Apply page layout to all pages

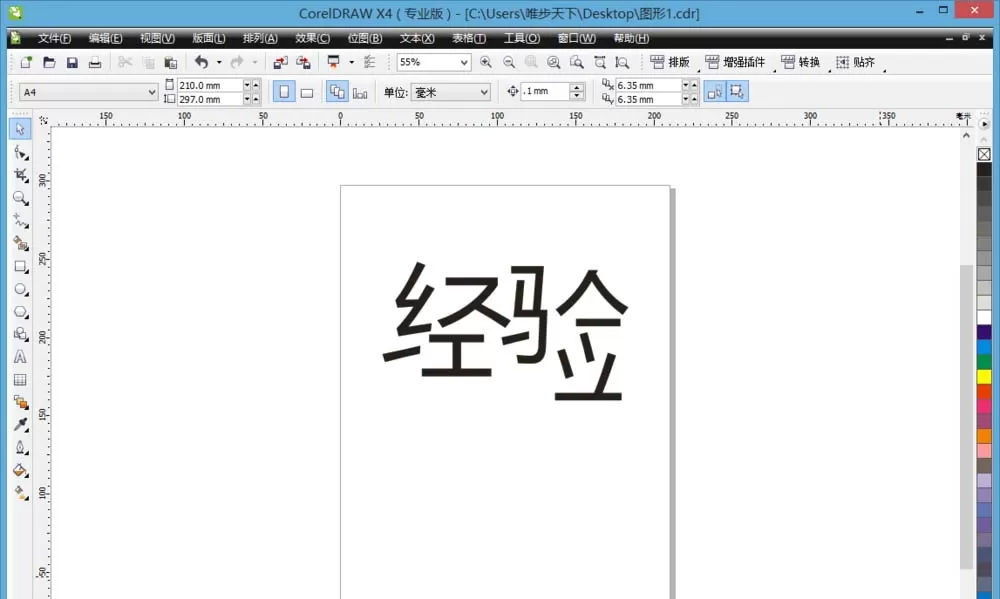tap(337, 92)
